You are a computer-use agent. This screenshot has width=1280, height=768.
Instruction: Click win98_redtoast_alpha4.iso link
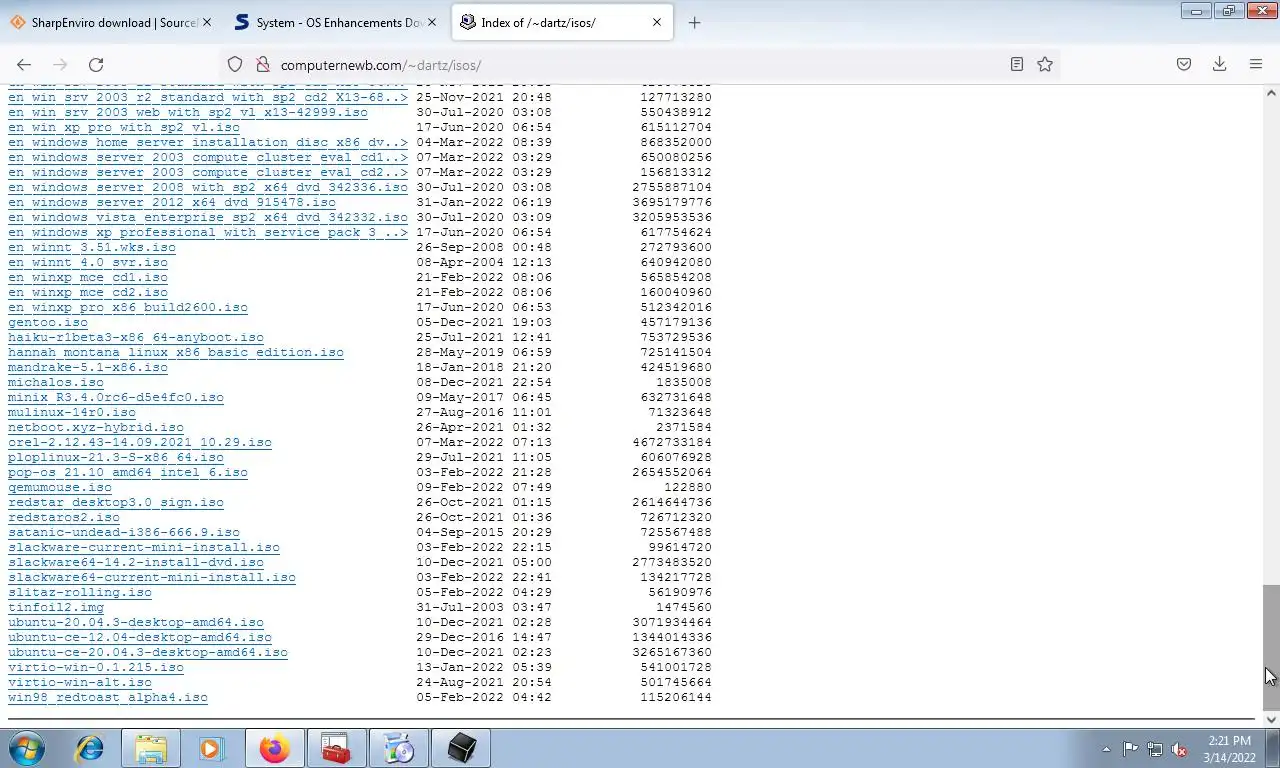click(x=108, y=697)
